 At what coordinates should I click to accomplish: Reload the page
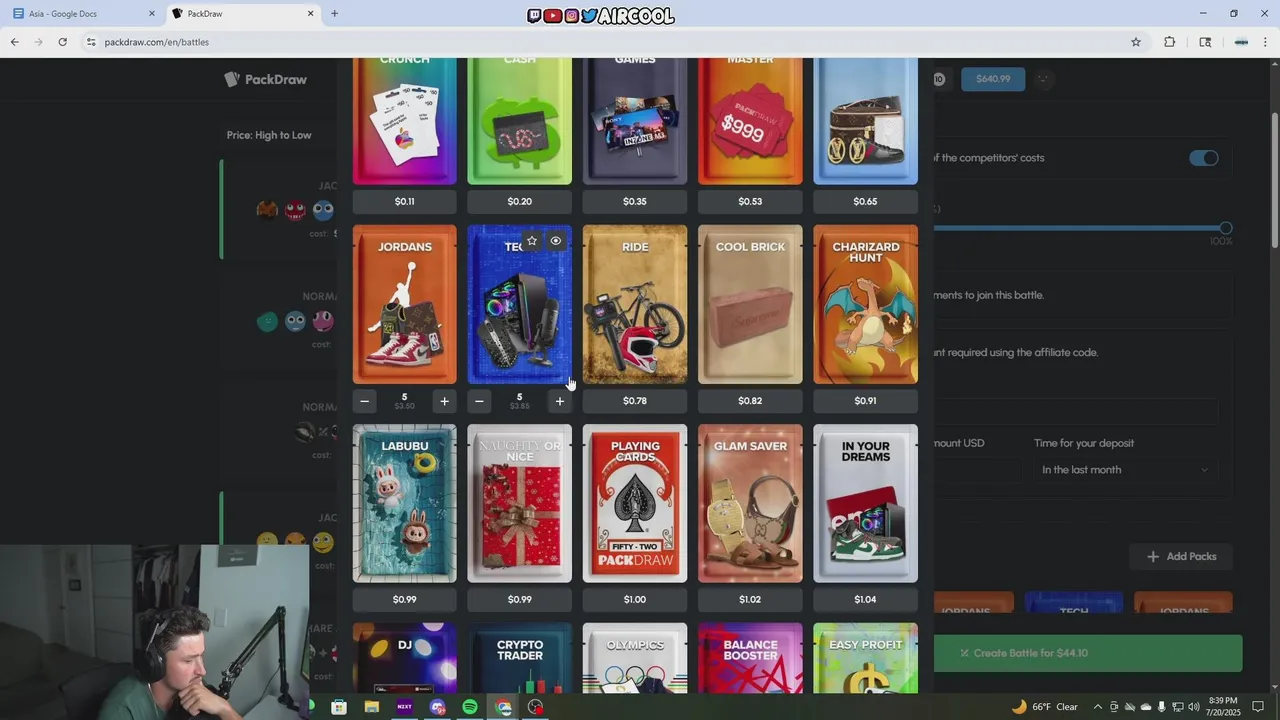point(62,42)
